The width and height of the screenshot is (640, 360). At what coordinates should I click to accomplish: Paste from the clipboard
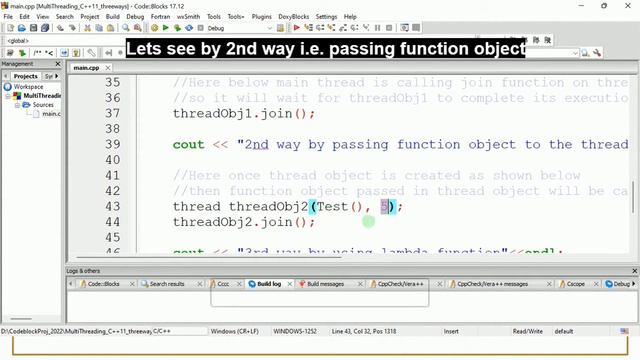click(x=111, y=28)
